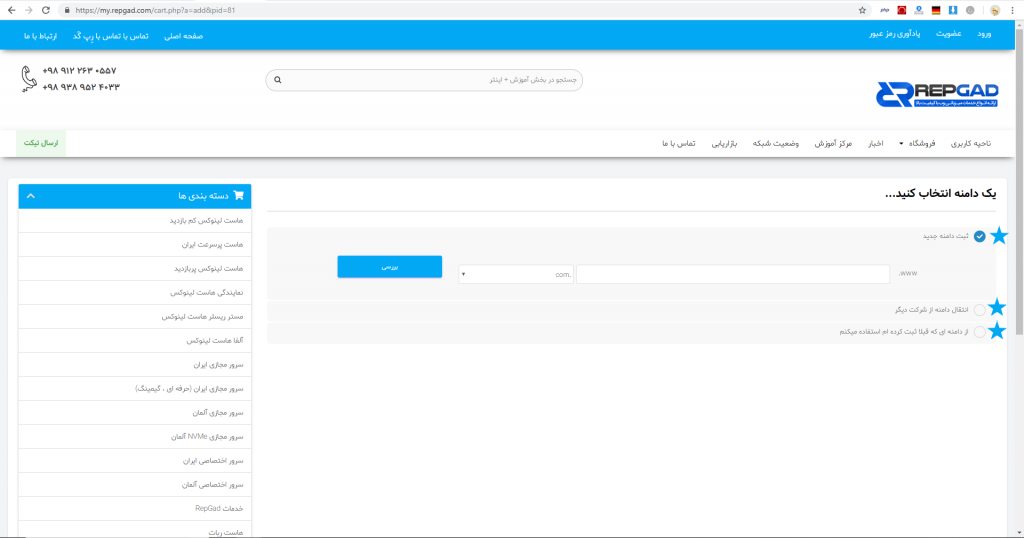
Task: Click the یادآوری رمز عبور link
Action: tap(894, 34)
